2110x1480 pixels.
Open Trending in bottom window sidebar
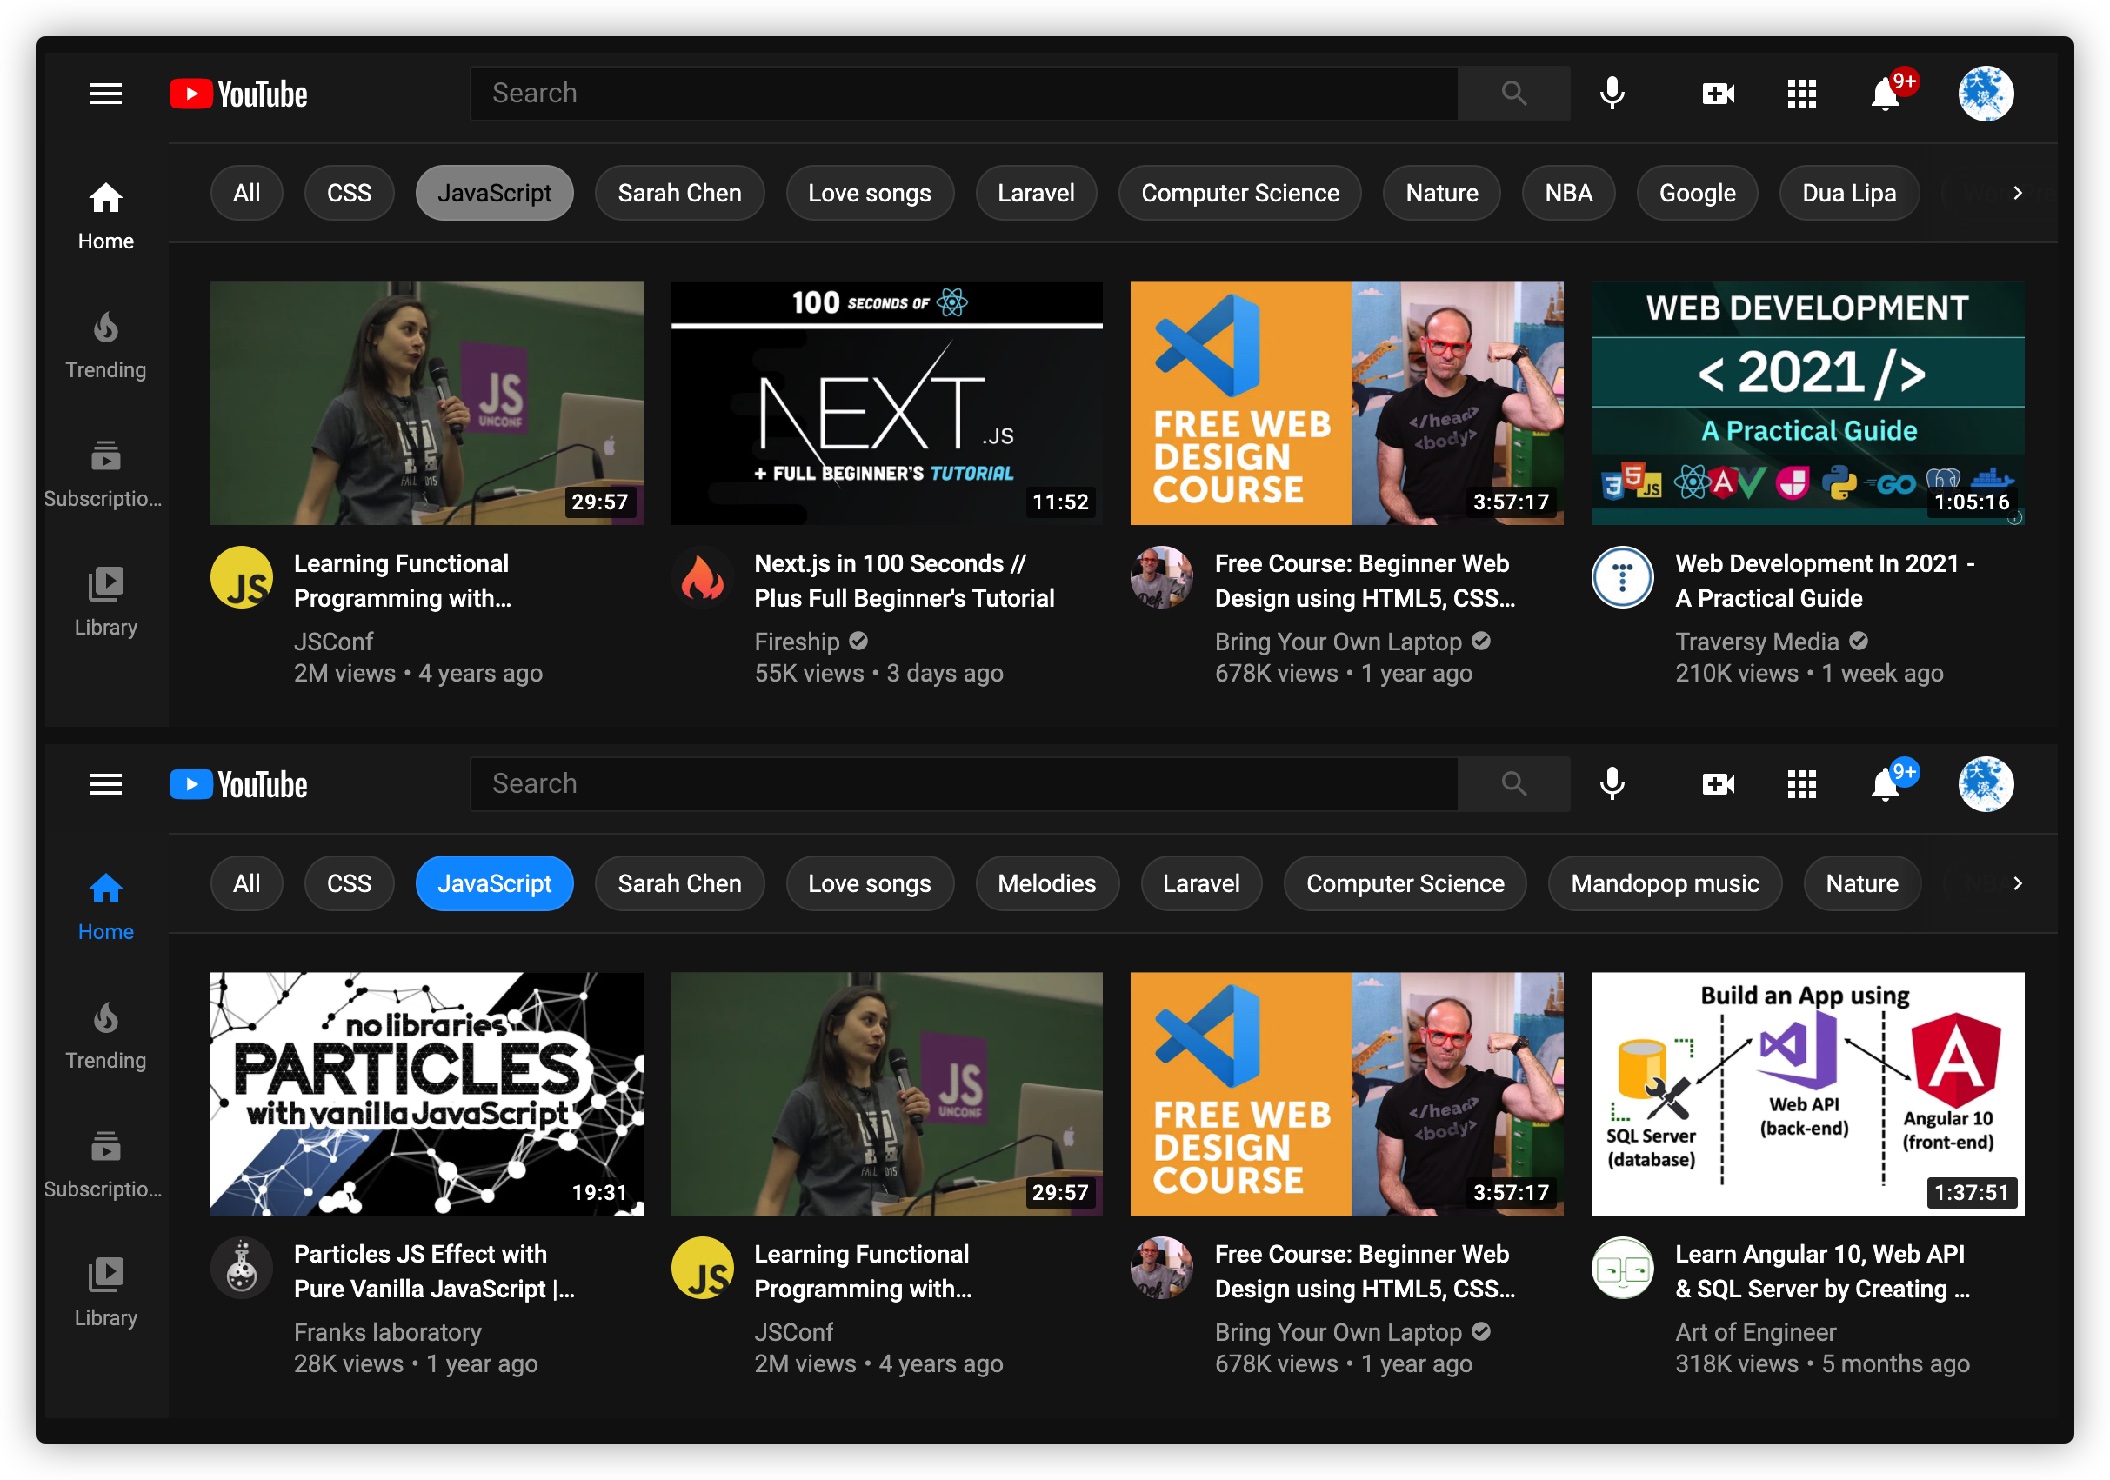pos(106,1036)
